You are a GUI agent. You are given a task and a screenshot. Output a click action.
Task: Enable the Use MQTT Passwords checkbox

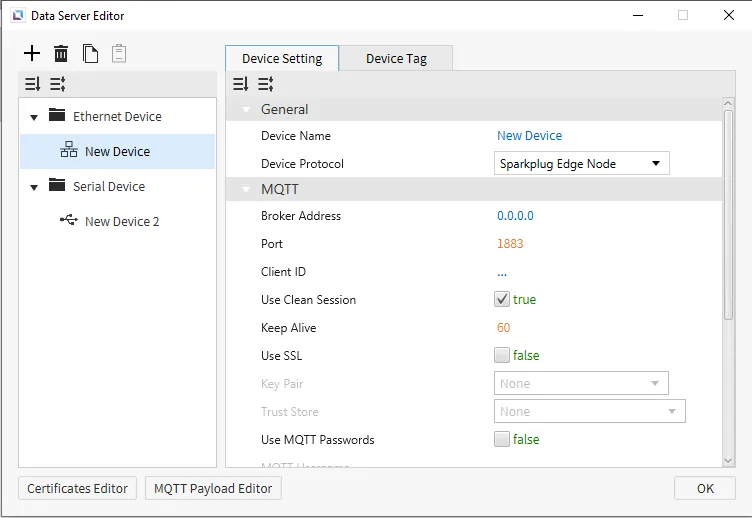502,439
